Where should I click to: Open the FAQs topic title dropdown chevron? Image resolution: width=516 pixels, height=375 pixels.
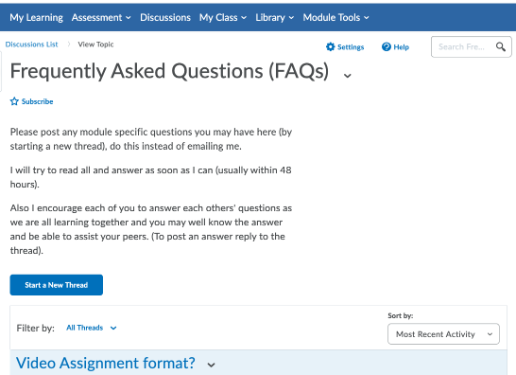[347, 75]
